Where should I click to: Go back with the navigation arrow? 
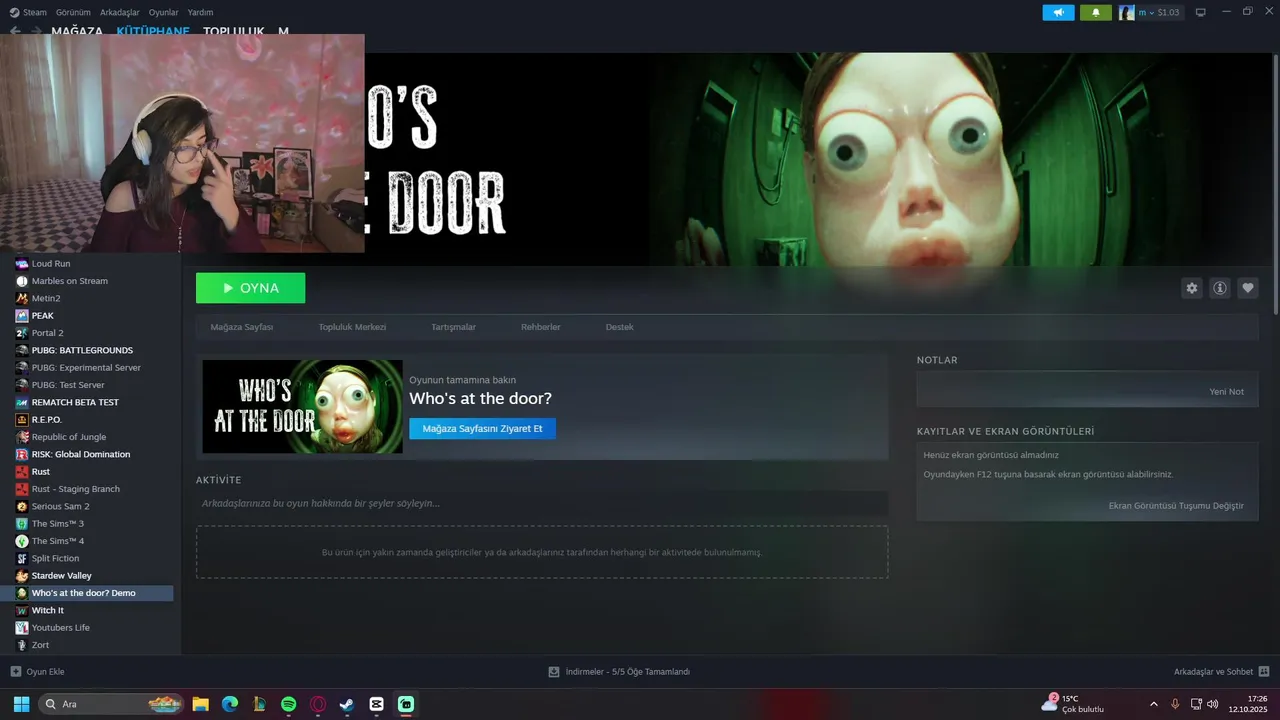[15, 31]
